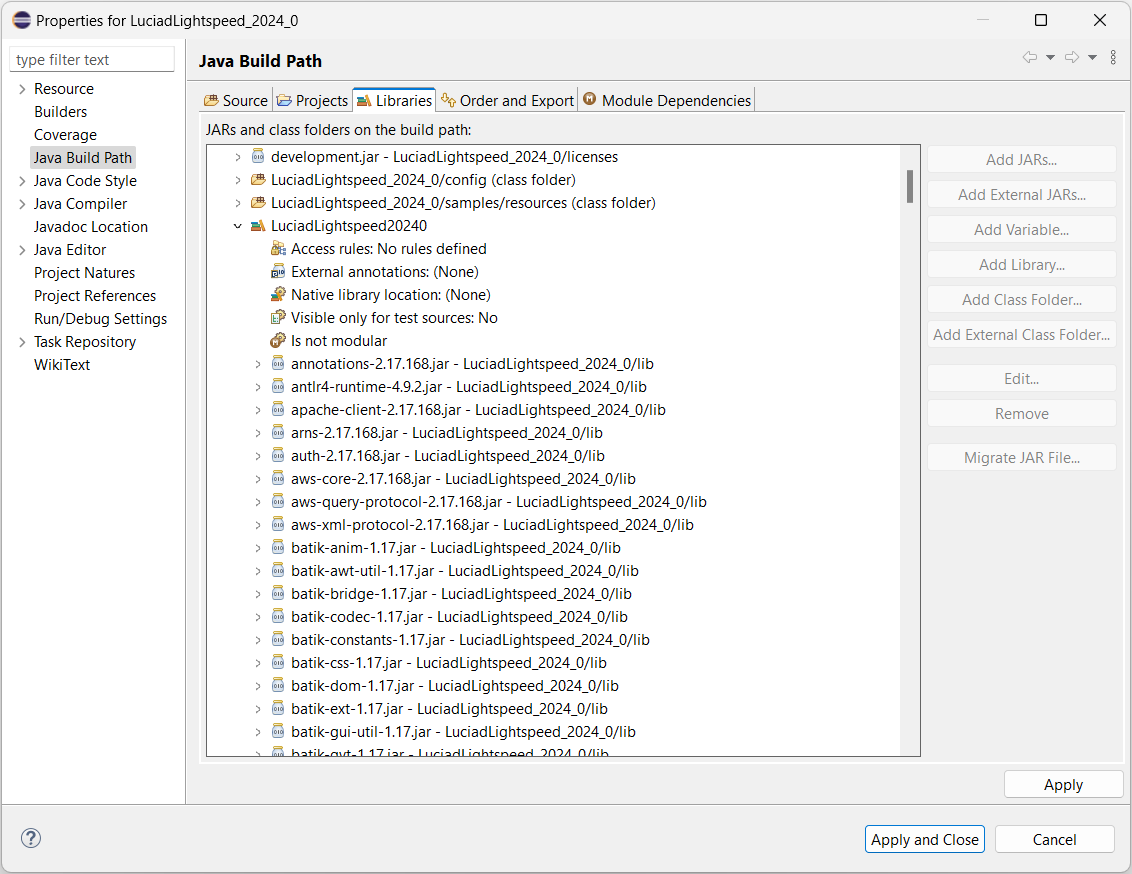Click the Visible only for test sources icon

[278, 318]
